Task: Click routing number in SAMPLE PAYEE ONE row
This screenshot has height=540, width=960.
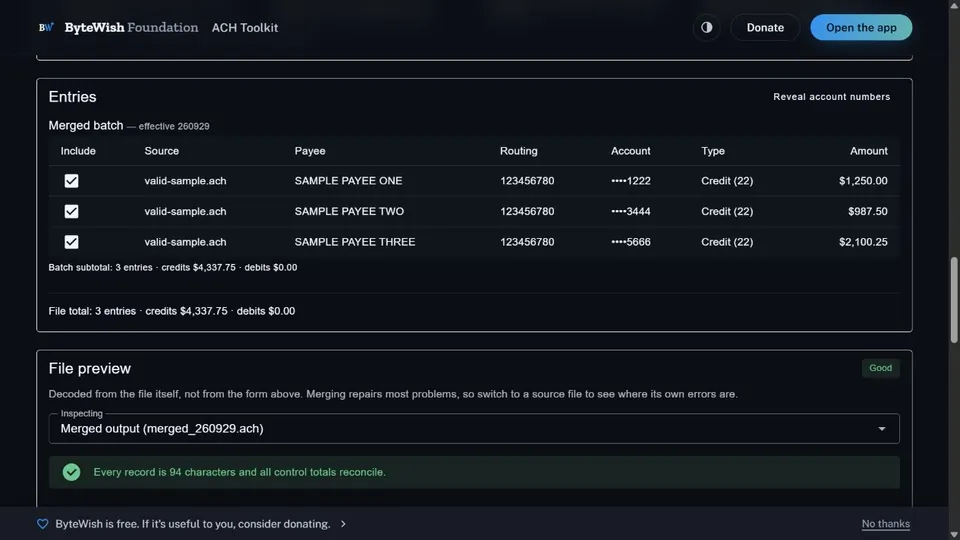Action: [x=527, y=181]
